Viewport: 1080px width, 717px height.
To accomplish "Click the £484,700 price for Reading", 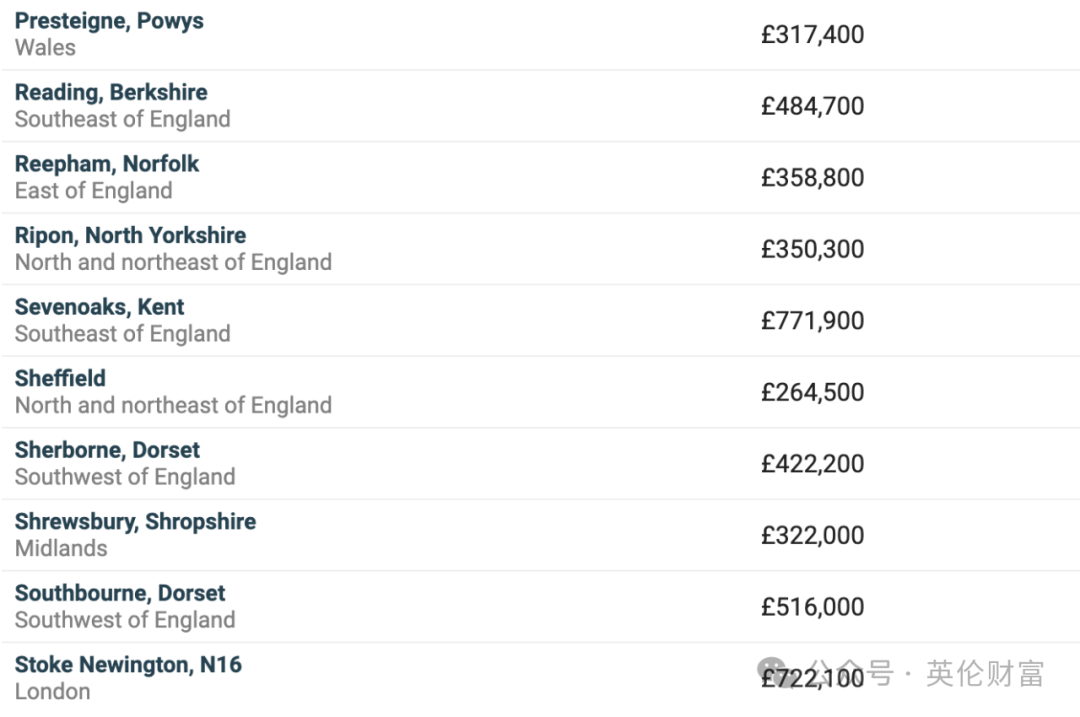I will pyautogui.click(x=812, y=106).
